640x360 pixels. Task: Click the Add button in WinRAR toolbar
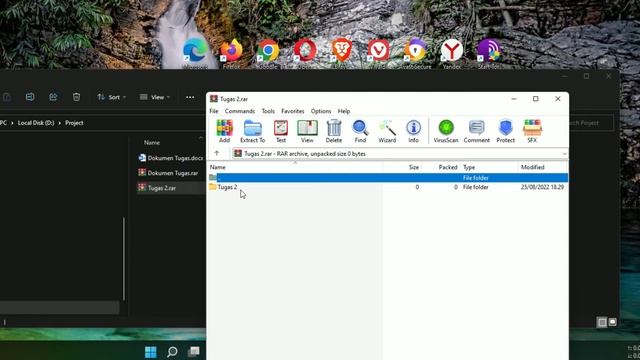(224, 131)
